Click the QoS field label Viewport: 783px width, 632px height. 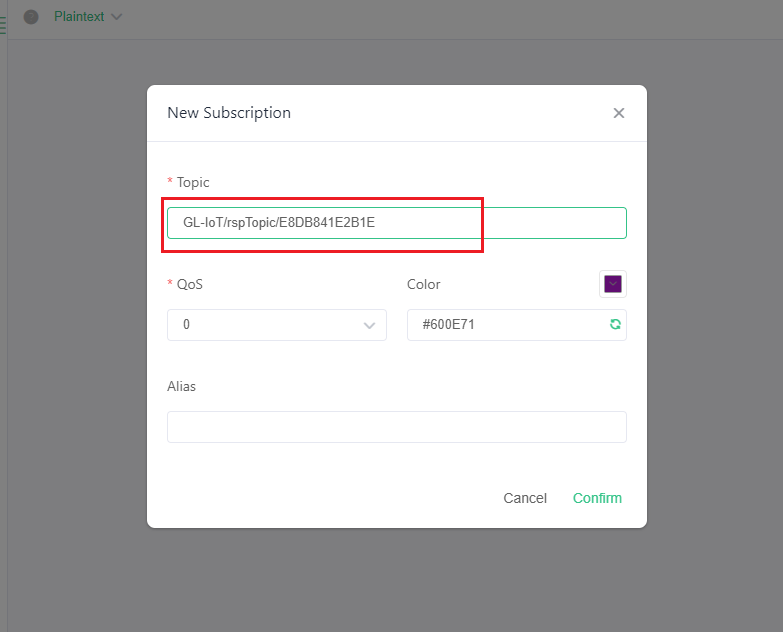point(190,285)
